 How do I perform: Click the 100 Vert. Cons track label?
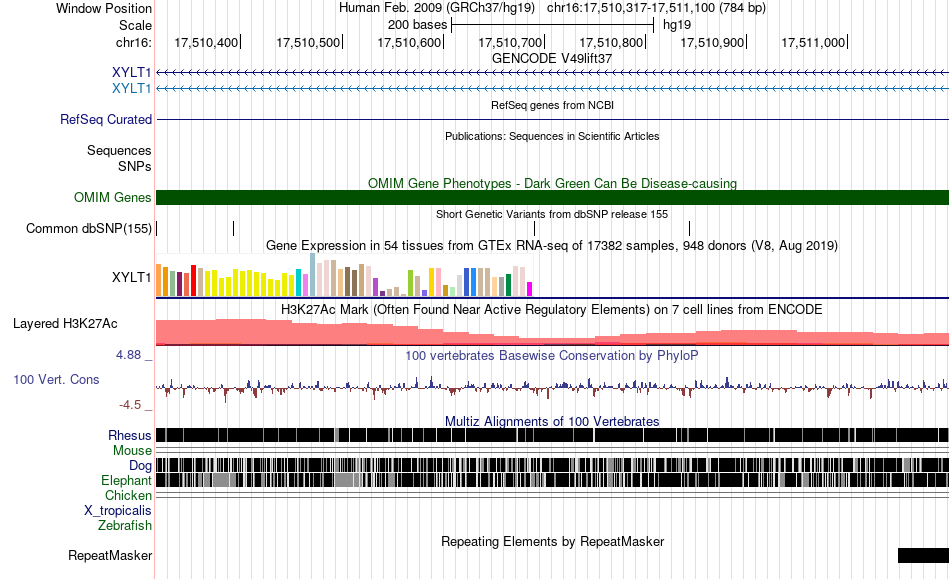(56, 380)
